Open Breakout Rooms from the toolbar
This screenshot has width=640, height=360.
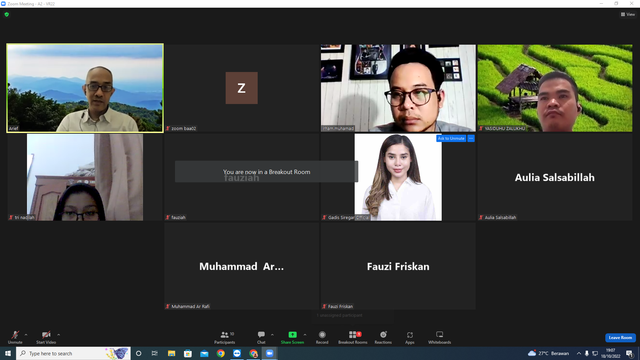[x=353, y=337]
